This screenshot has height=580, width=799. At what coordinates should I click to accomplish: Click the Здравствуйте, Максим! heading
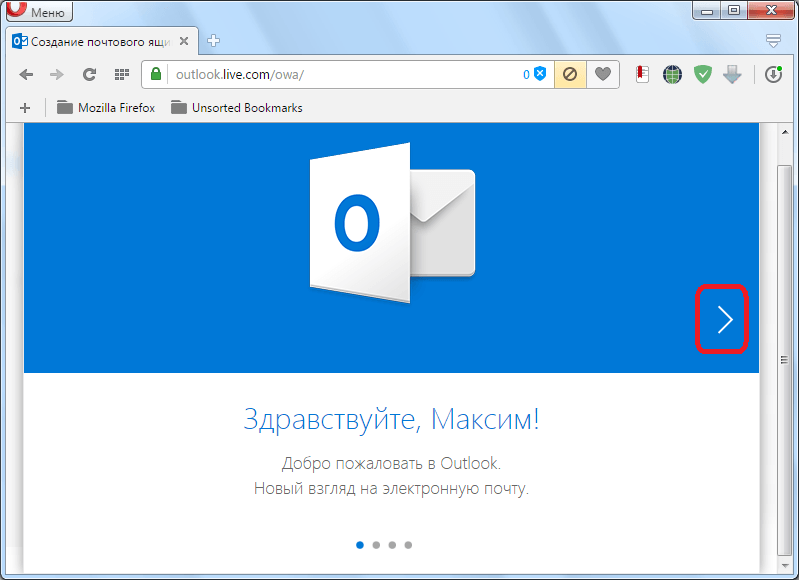(x=391, y=419)
